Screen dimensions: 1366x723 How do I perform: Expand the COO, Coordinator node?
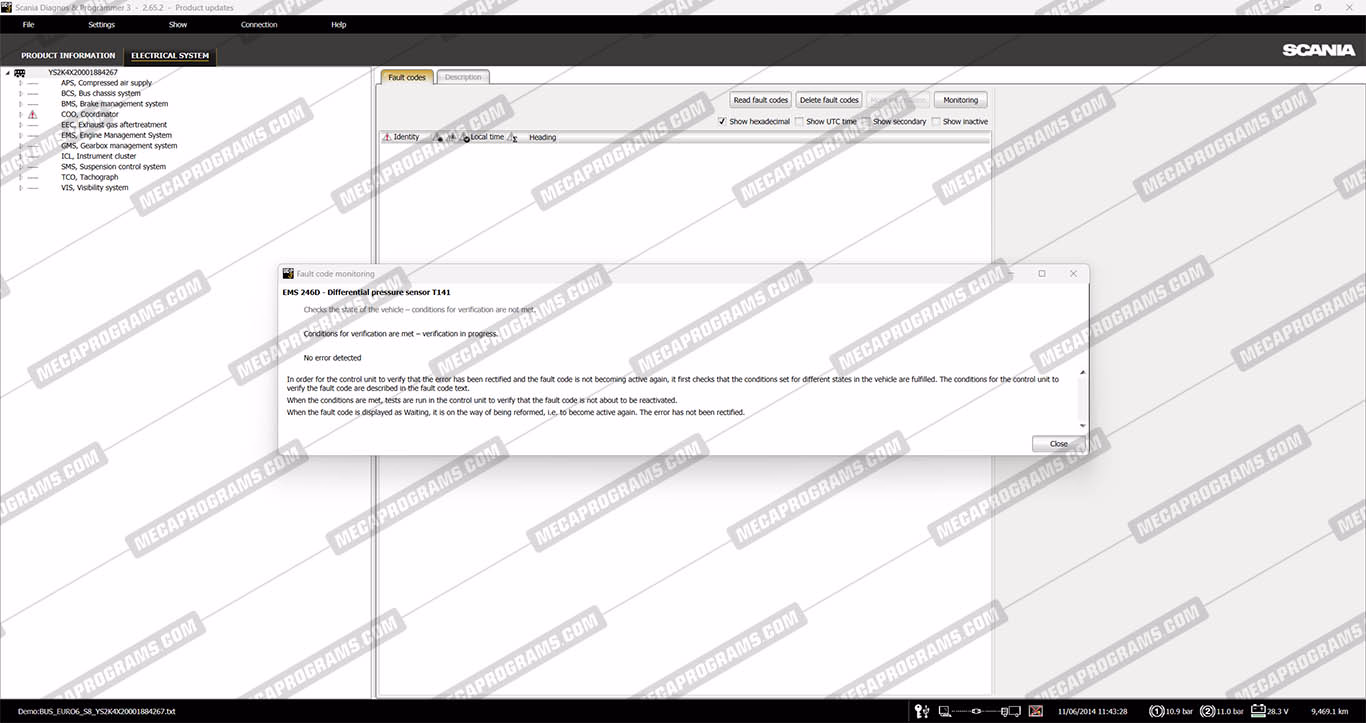pos(20,114)
